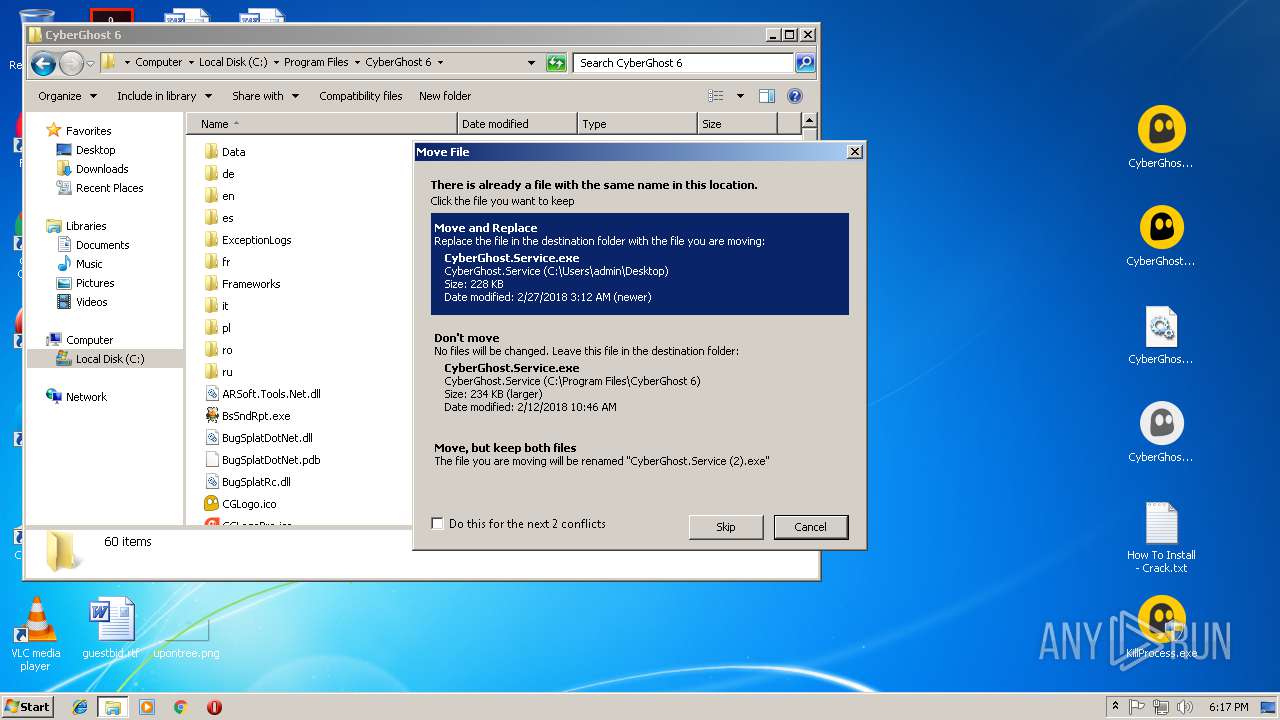Click the Windows Media Player taskbar icon
The width and height of the screenshot is (1280, 720).
pos(147,707)
